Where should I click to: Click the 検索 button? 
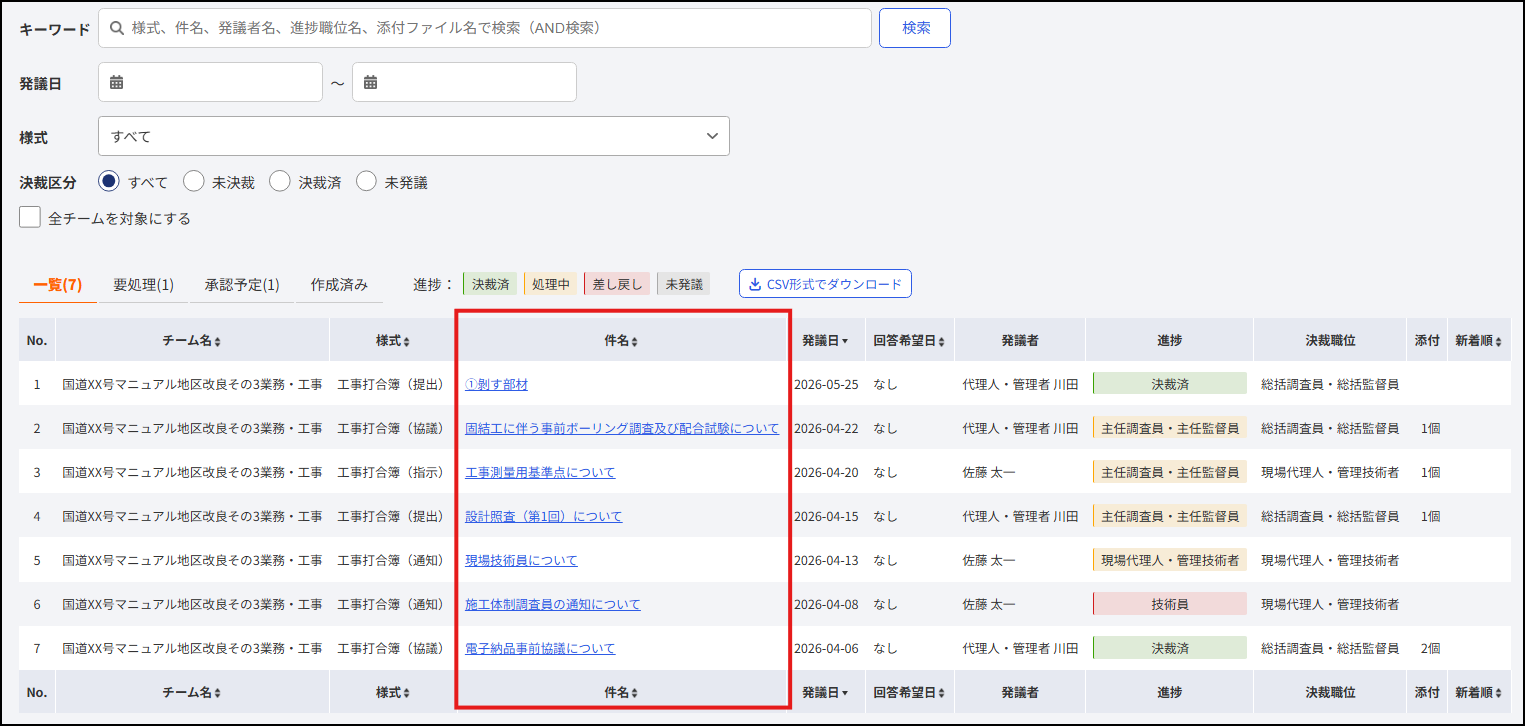pos(915,28)
